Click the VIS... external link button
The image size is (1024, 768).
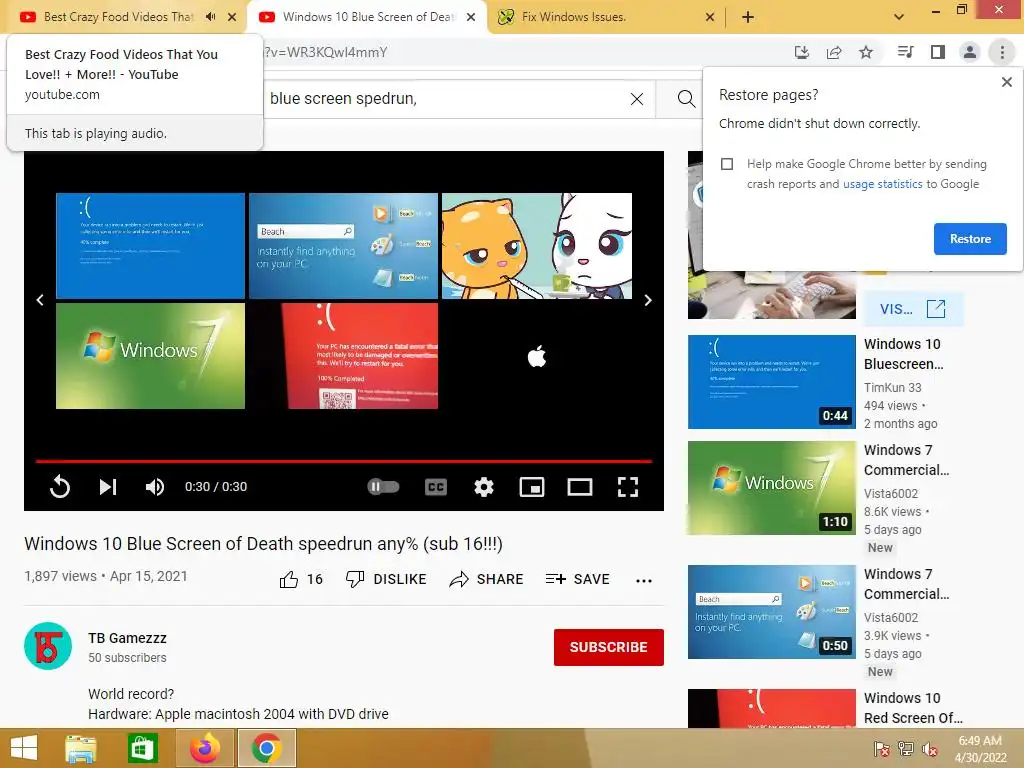(x=913, y=309)
